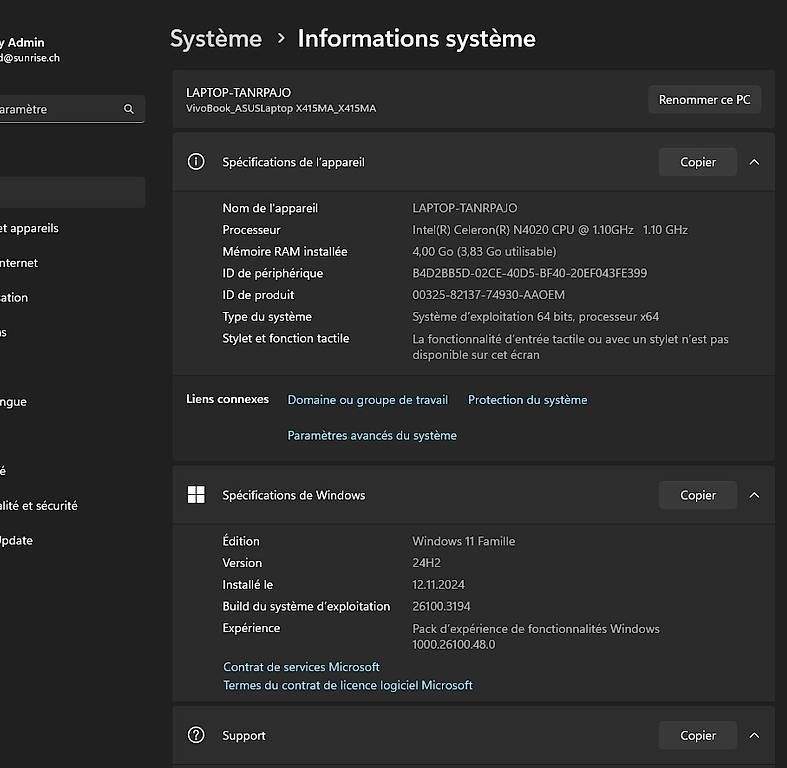Open Domaine ou groupe de travail link
787x768 pixels.
point(367,400)
